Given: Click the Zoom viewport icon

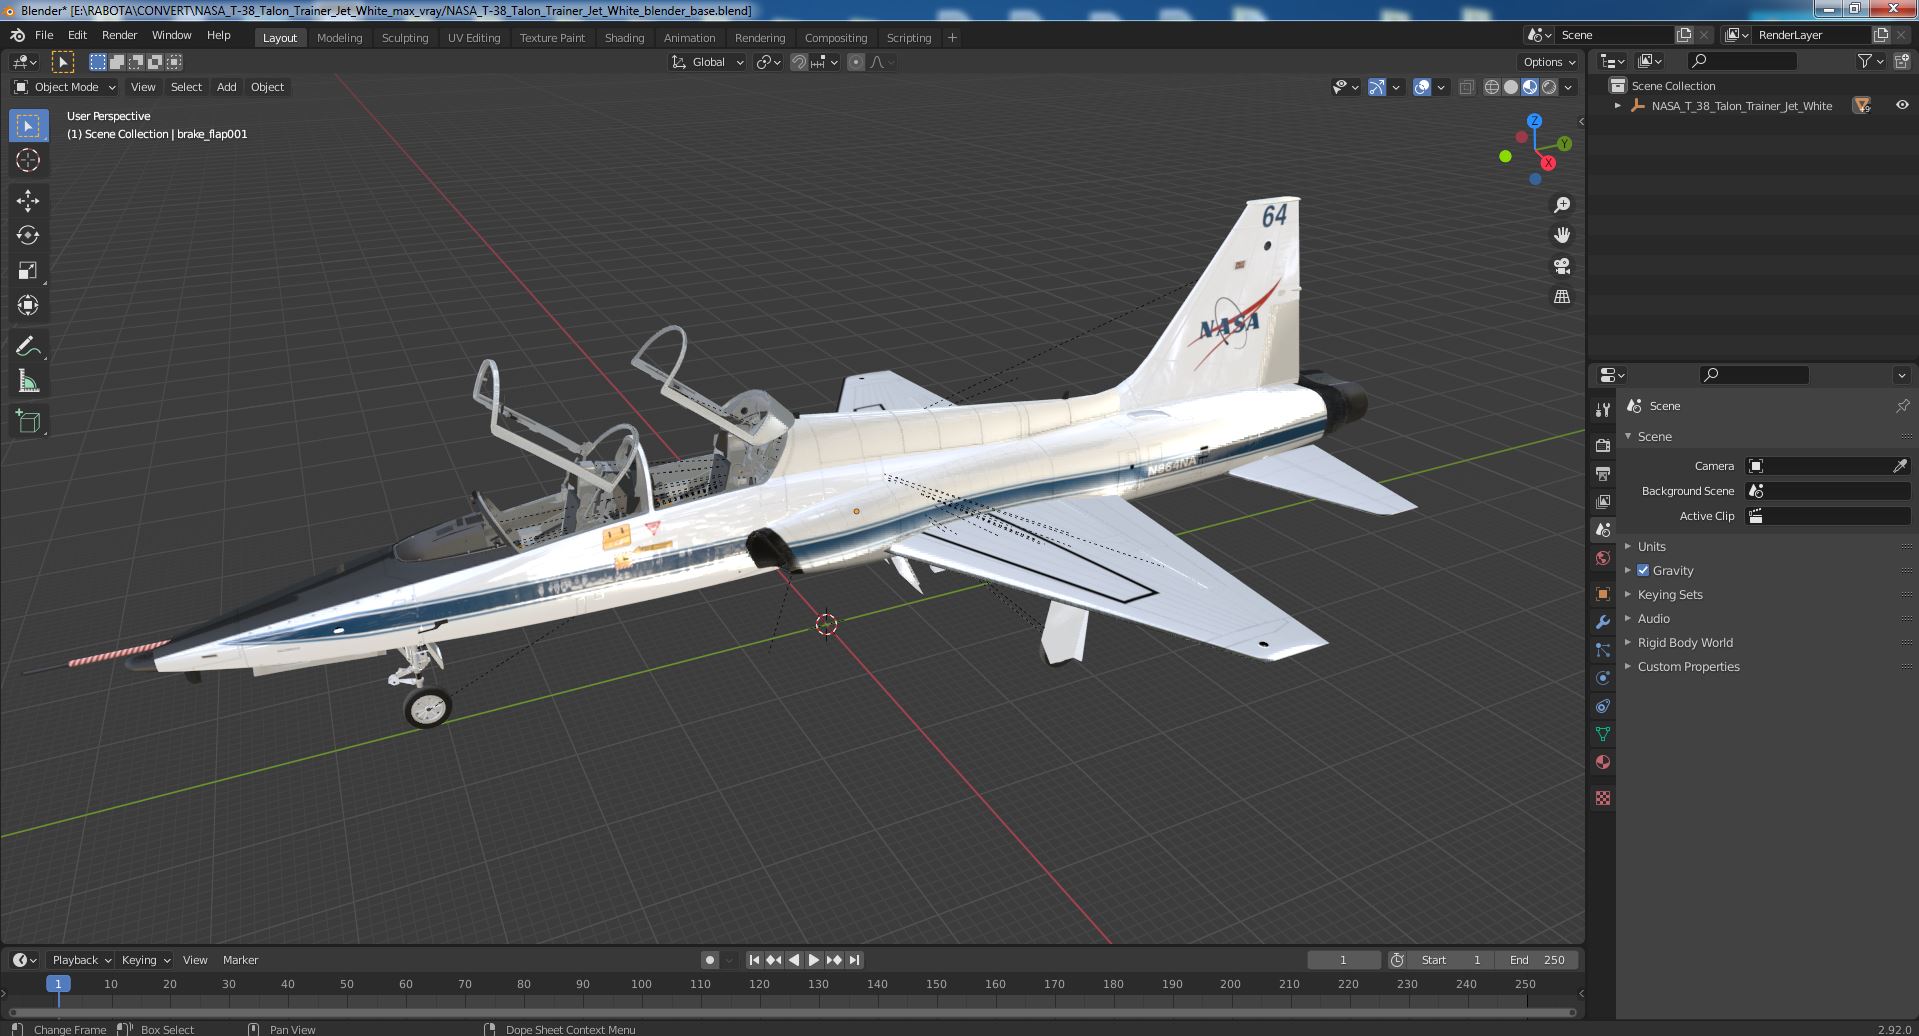Looking at the screenshot, I should [x=1561, y=205].
